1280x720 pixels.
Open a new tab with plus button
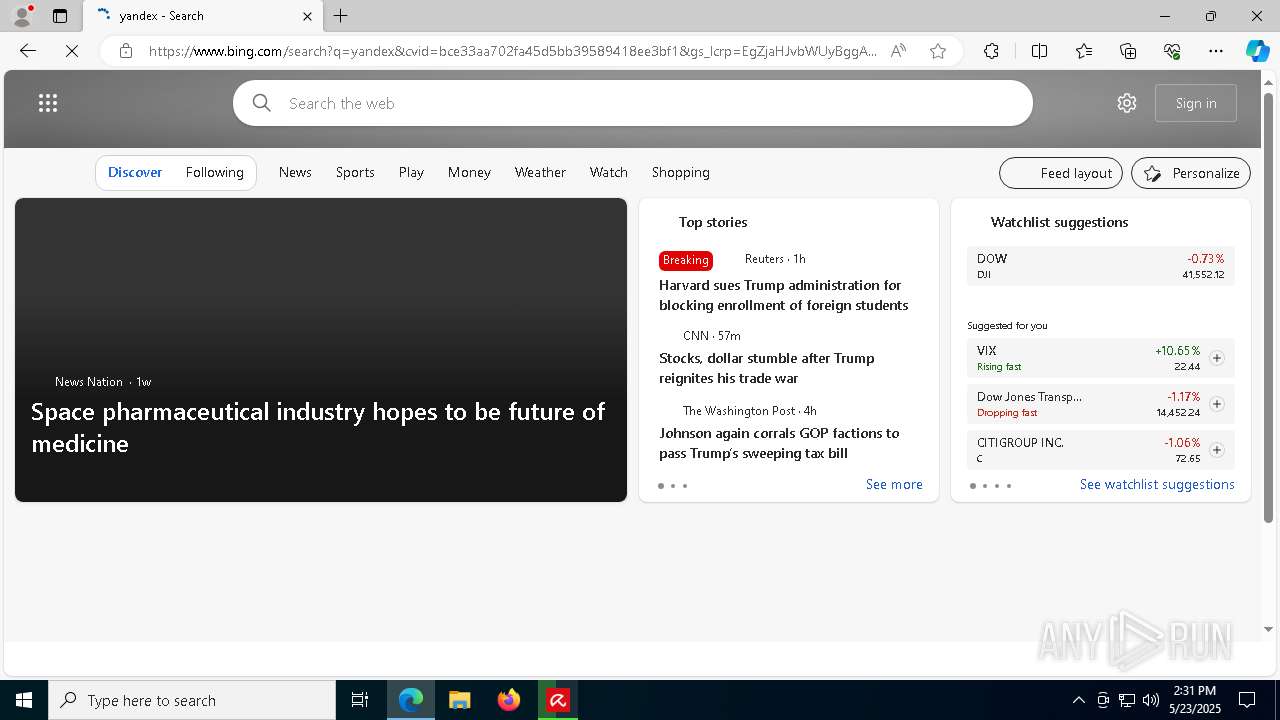point(341,16)
